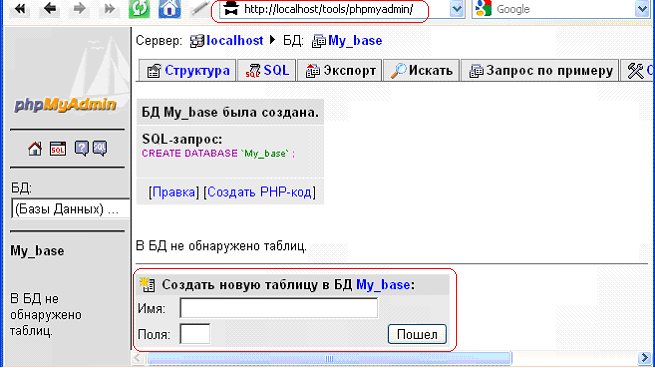Click the Правка link
This screenshot has width=655, height=368.
(173, 192)
